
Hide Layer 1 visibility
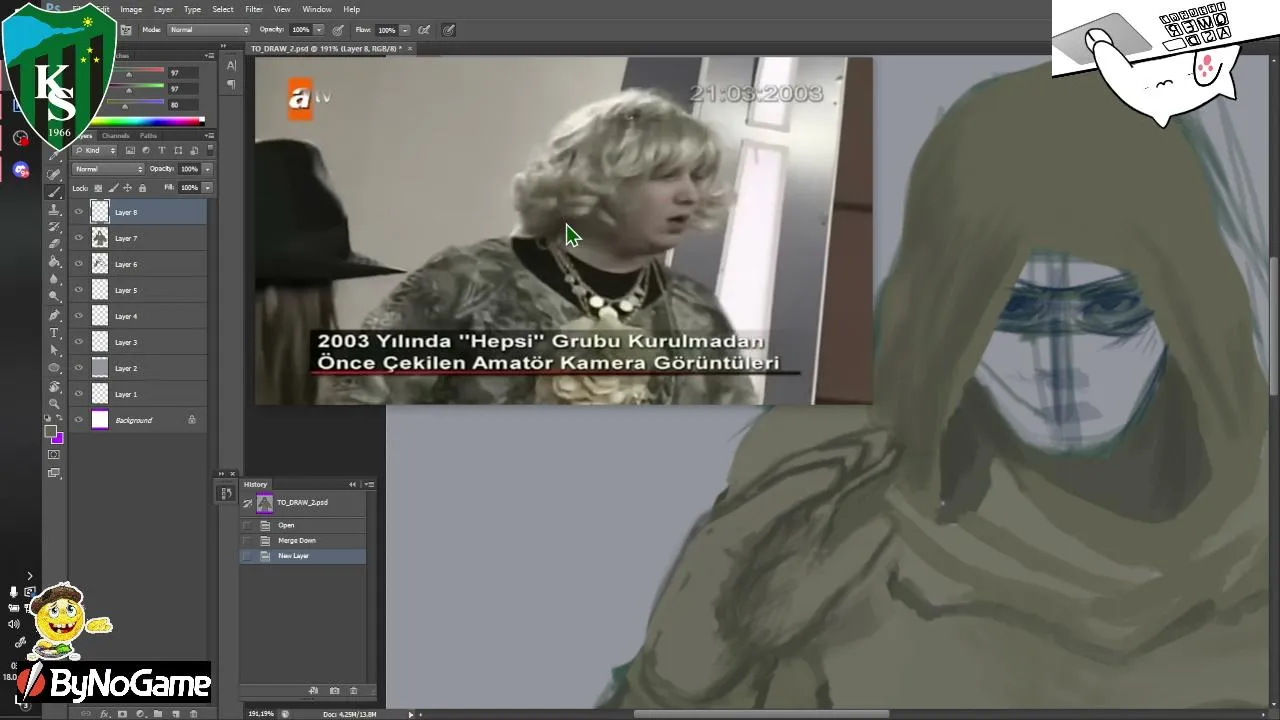point(79,394)
